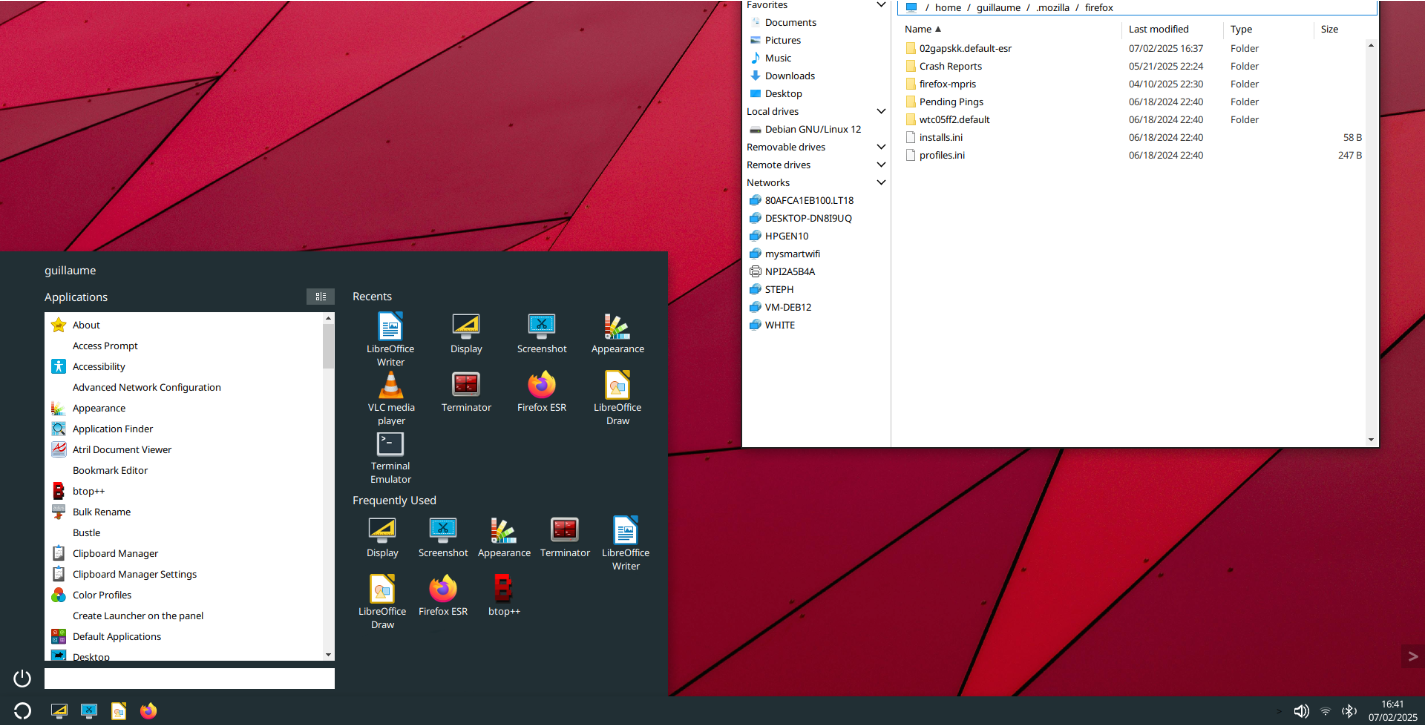Collapse the Favorites section

[881, 5]
